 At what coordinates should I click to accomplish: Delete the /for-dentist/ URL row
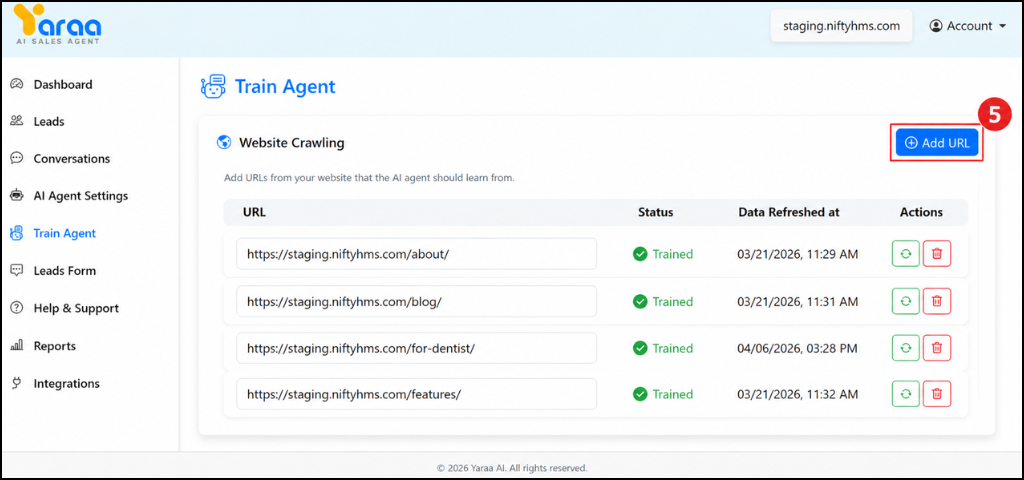[x=936, y=348]
